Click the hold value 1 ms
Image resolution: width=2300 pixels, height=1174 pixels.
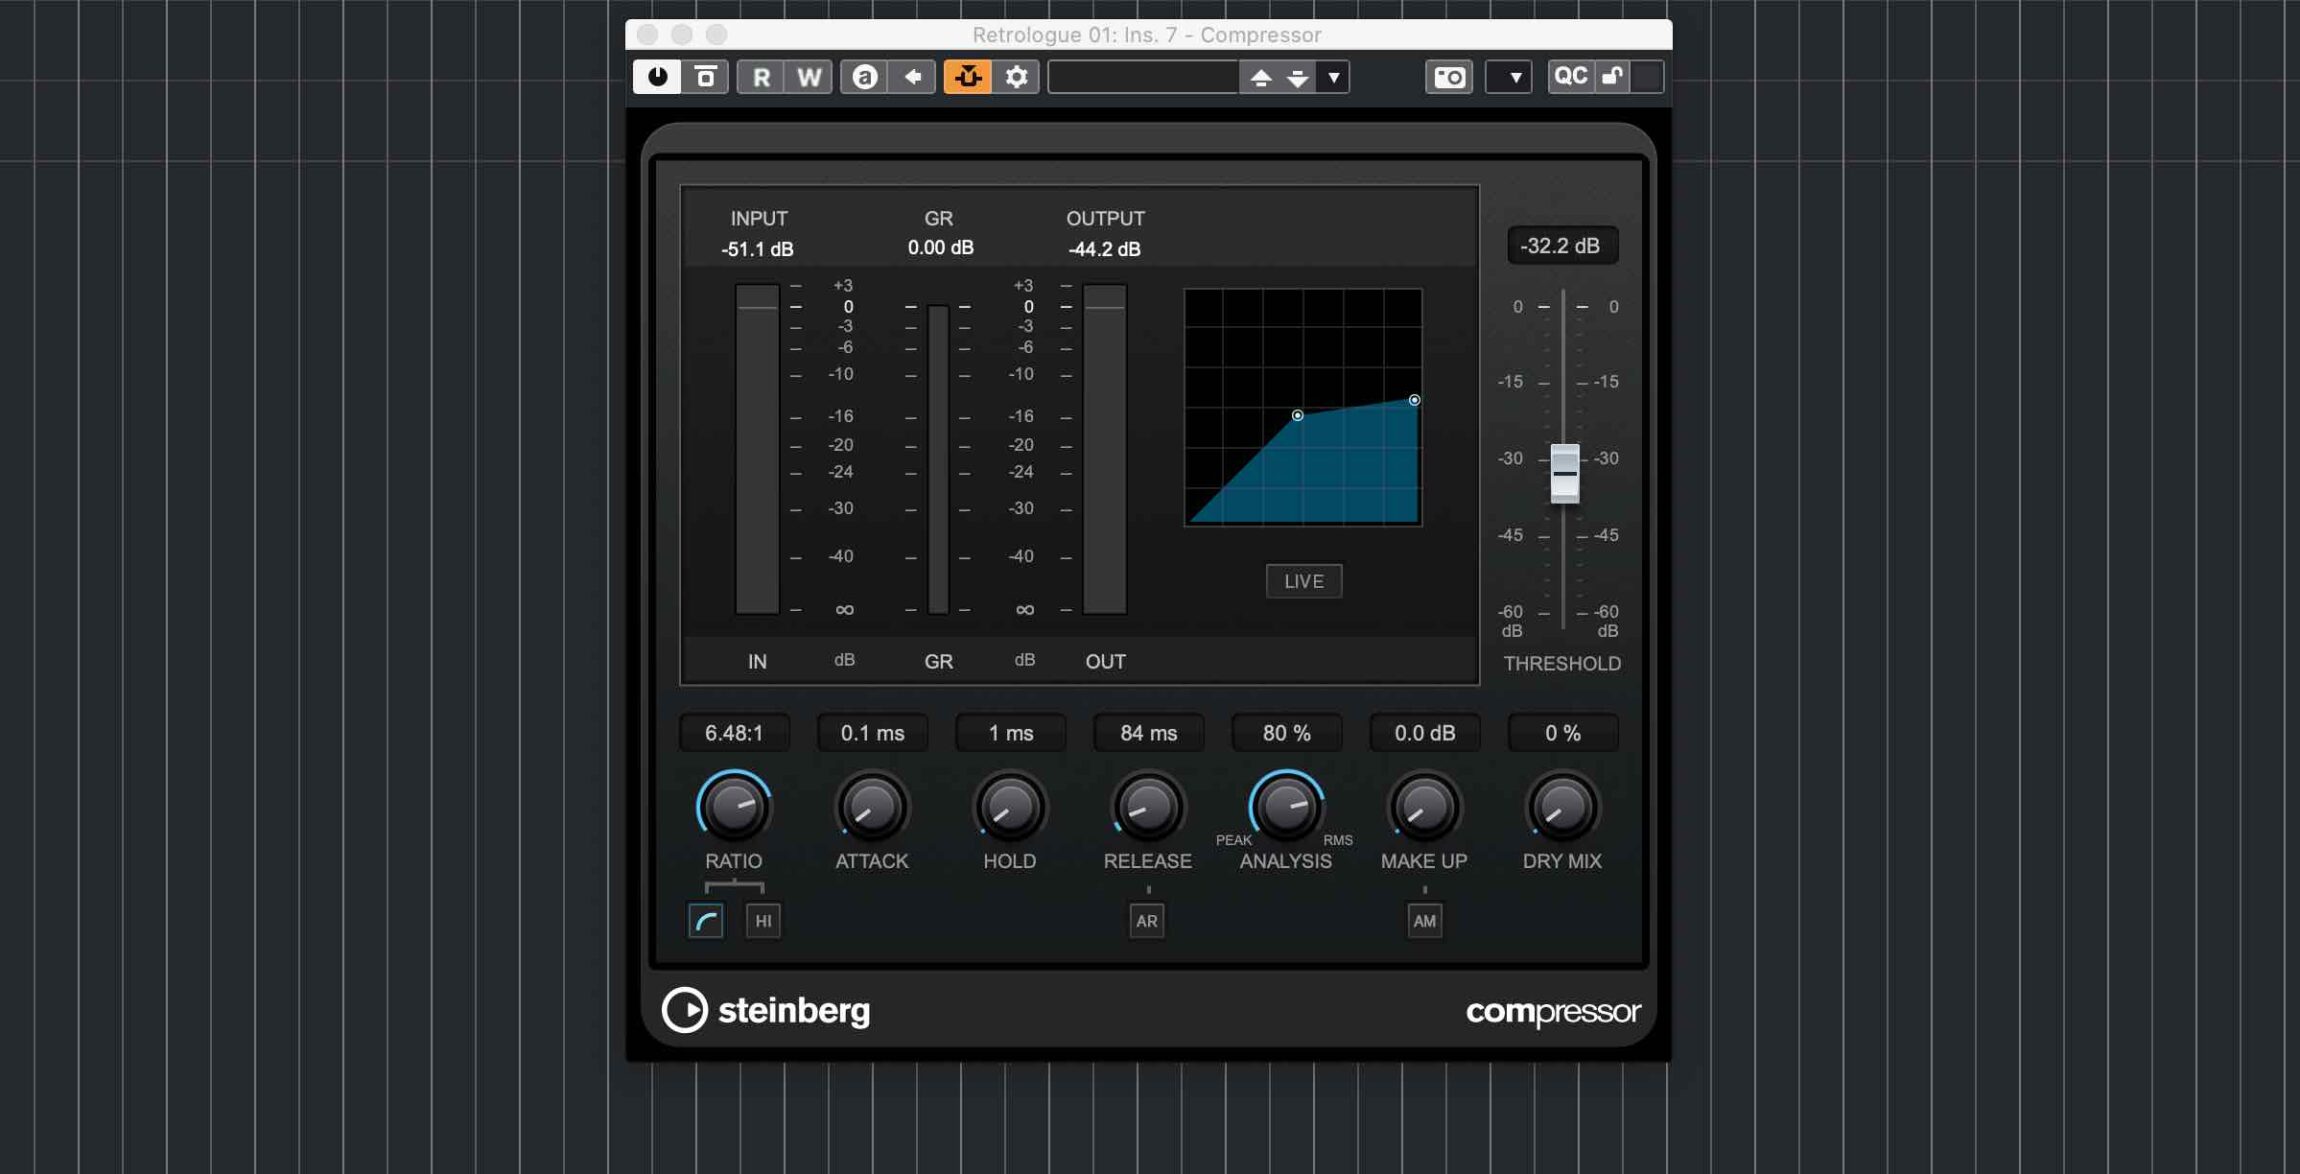(x=1010, y=733)
